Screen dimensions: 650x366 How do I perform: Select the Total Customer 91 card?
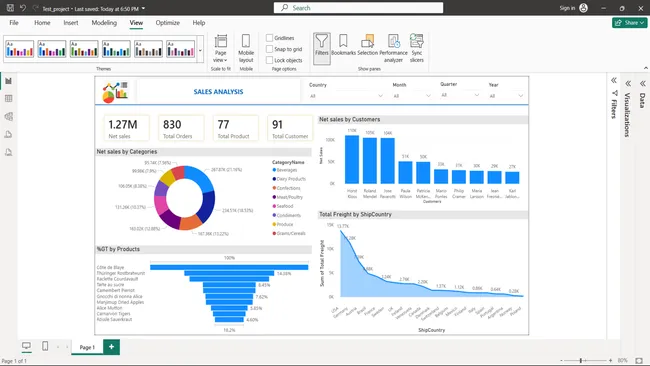coord(290,128)
